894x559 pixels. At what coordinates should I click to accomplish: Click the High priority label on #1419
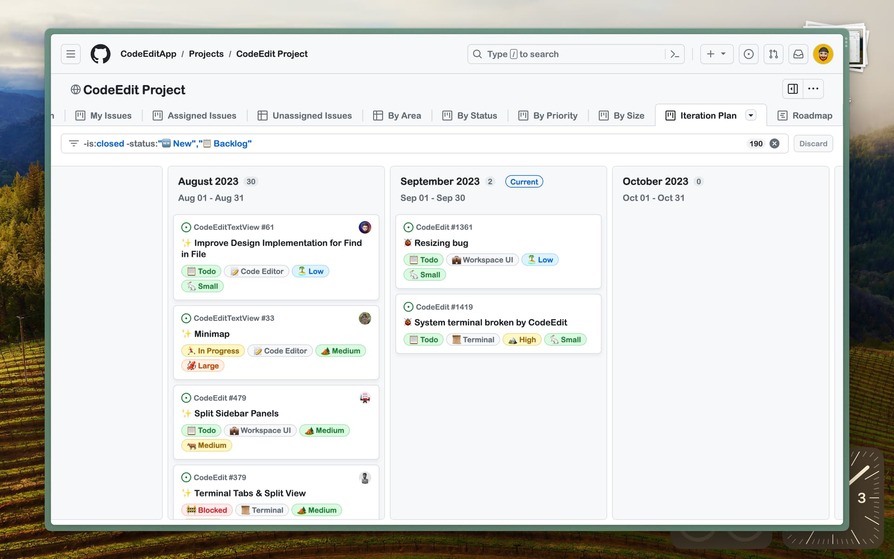tap(522, 339)
